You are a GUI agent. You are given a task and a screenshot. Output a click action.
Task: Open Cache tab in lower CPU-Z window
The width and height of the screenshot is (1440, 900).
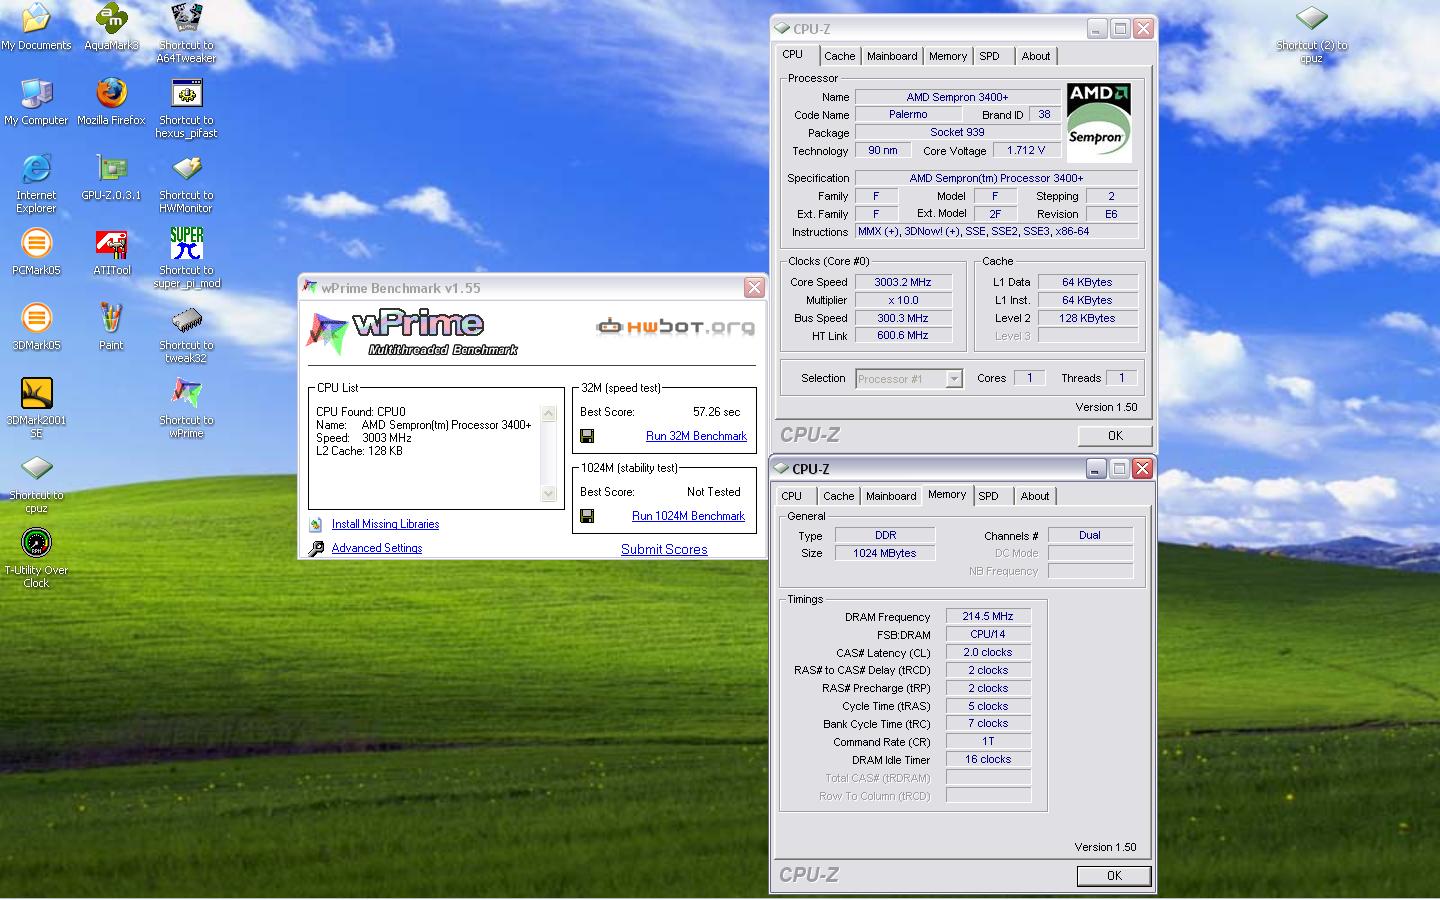(838, 496)
